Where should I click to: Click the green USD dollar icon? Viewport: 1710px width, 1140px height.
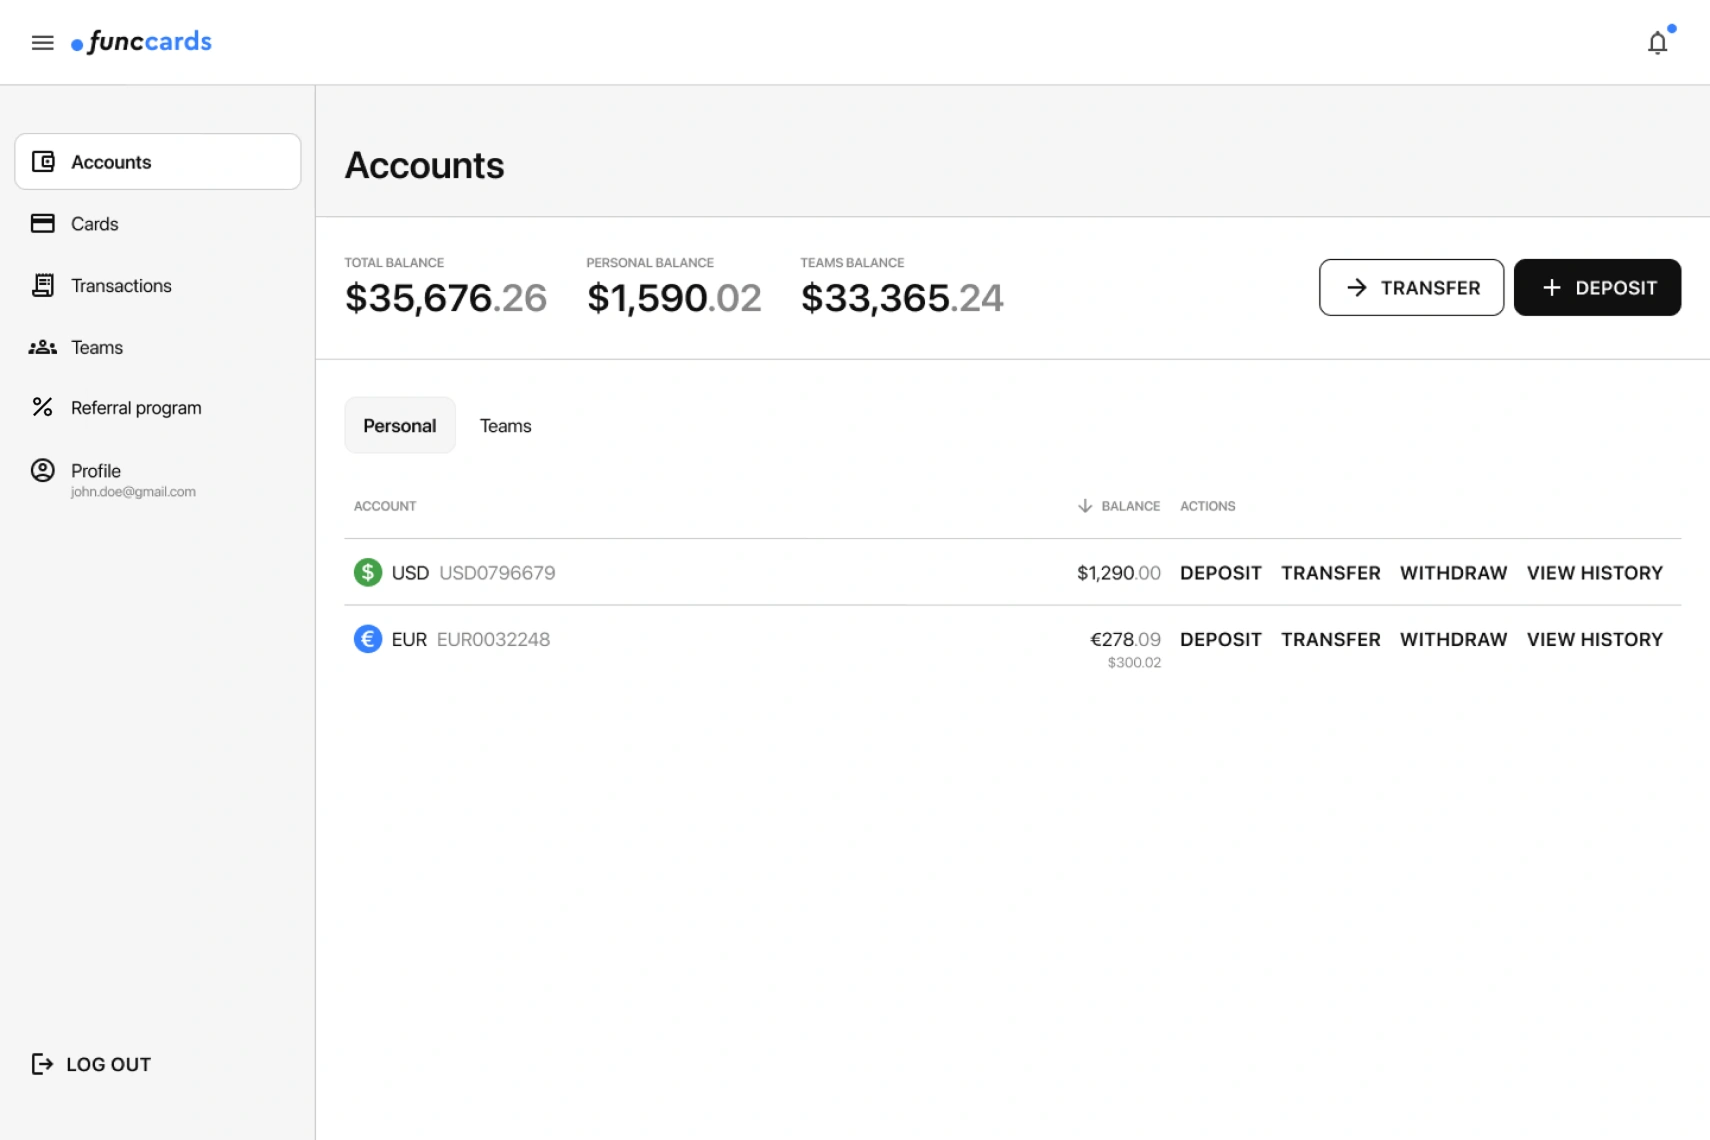[x=368, y=572]
